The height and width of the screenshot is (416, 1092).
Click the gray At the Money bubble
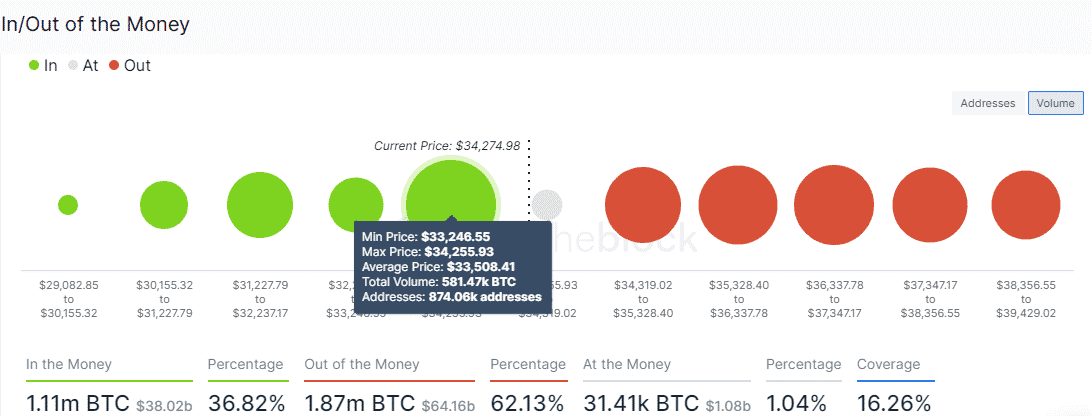click(x=547, y=204)
